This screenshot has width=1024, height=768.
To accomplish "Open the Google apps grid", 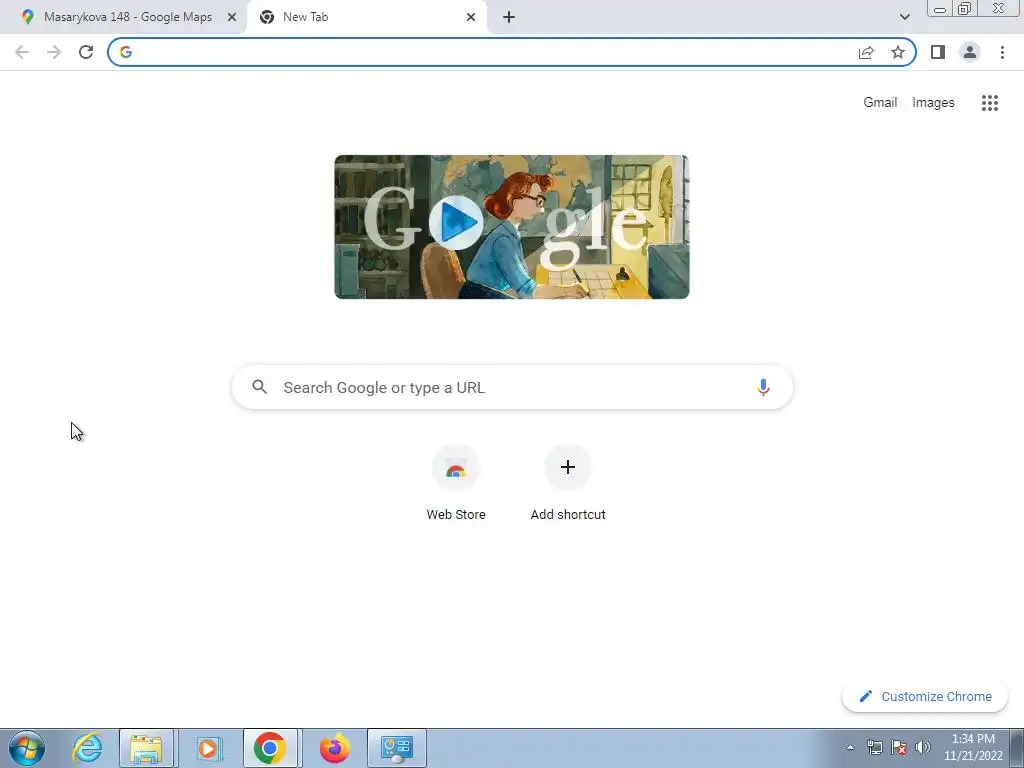I will coord(990,103).
